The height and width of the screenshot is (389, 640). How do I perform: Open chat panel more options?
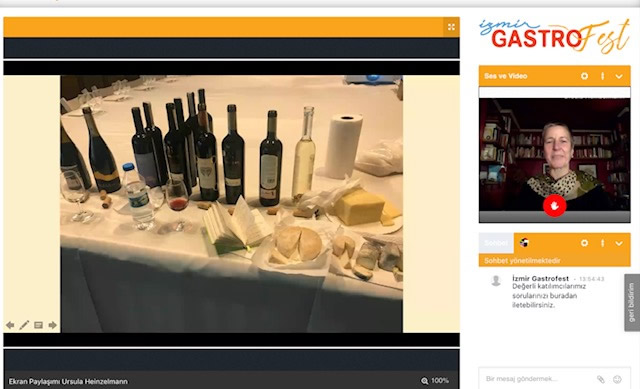tap(602, 243)
